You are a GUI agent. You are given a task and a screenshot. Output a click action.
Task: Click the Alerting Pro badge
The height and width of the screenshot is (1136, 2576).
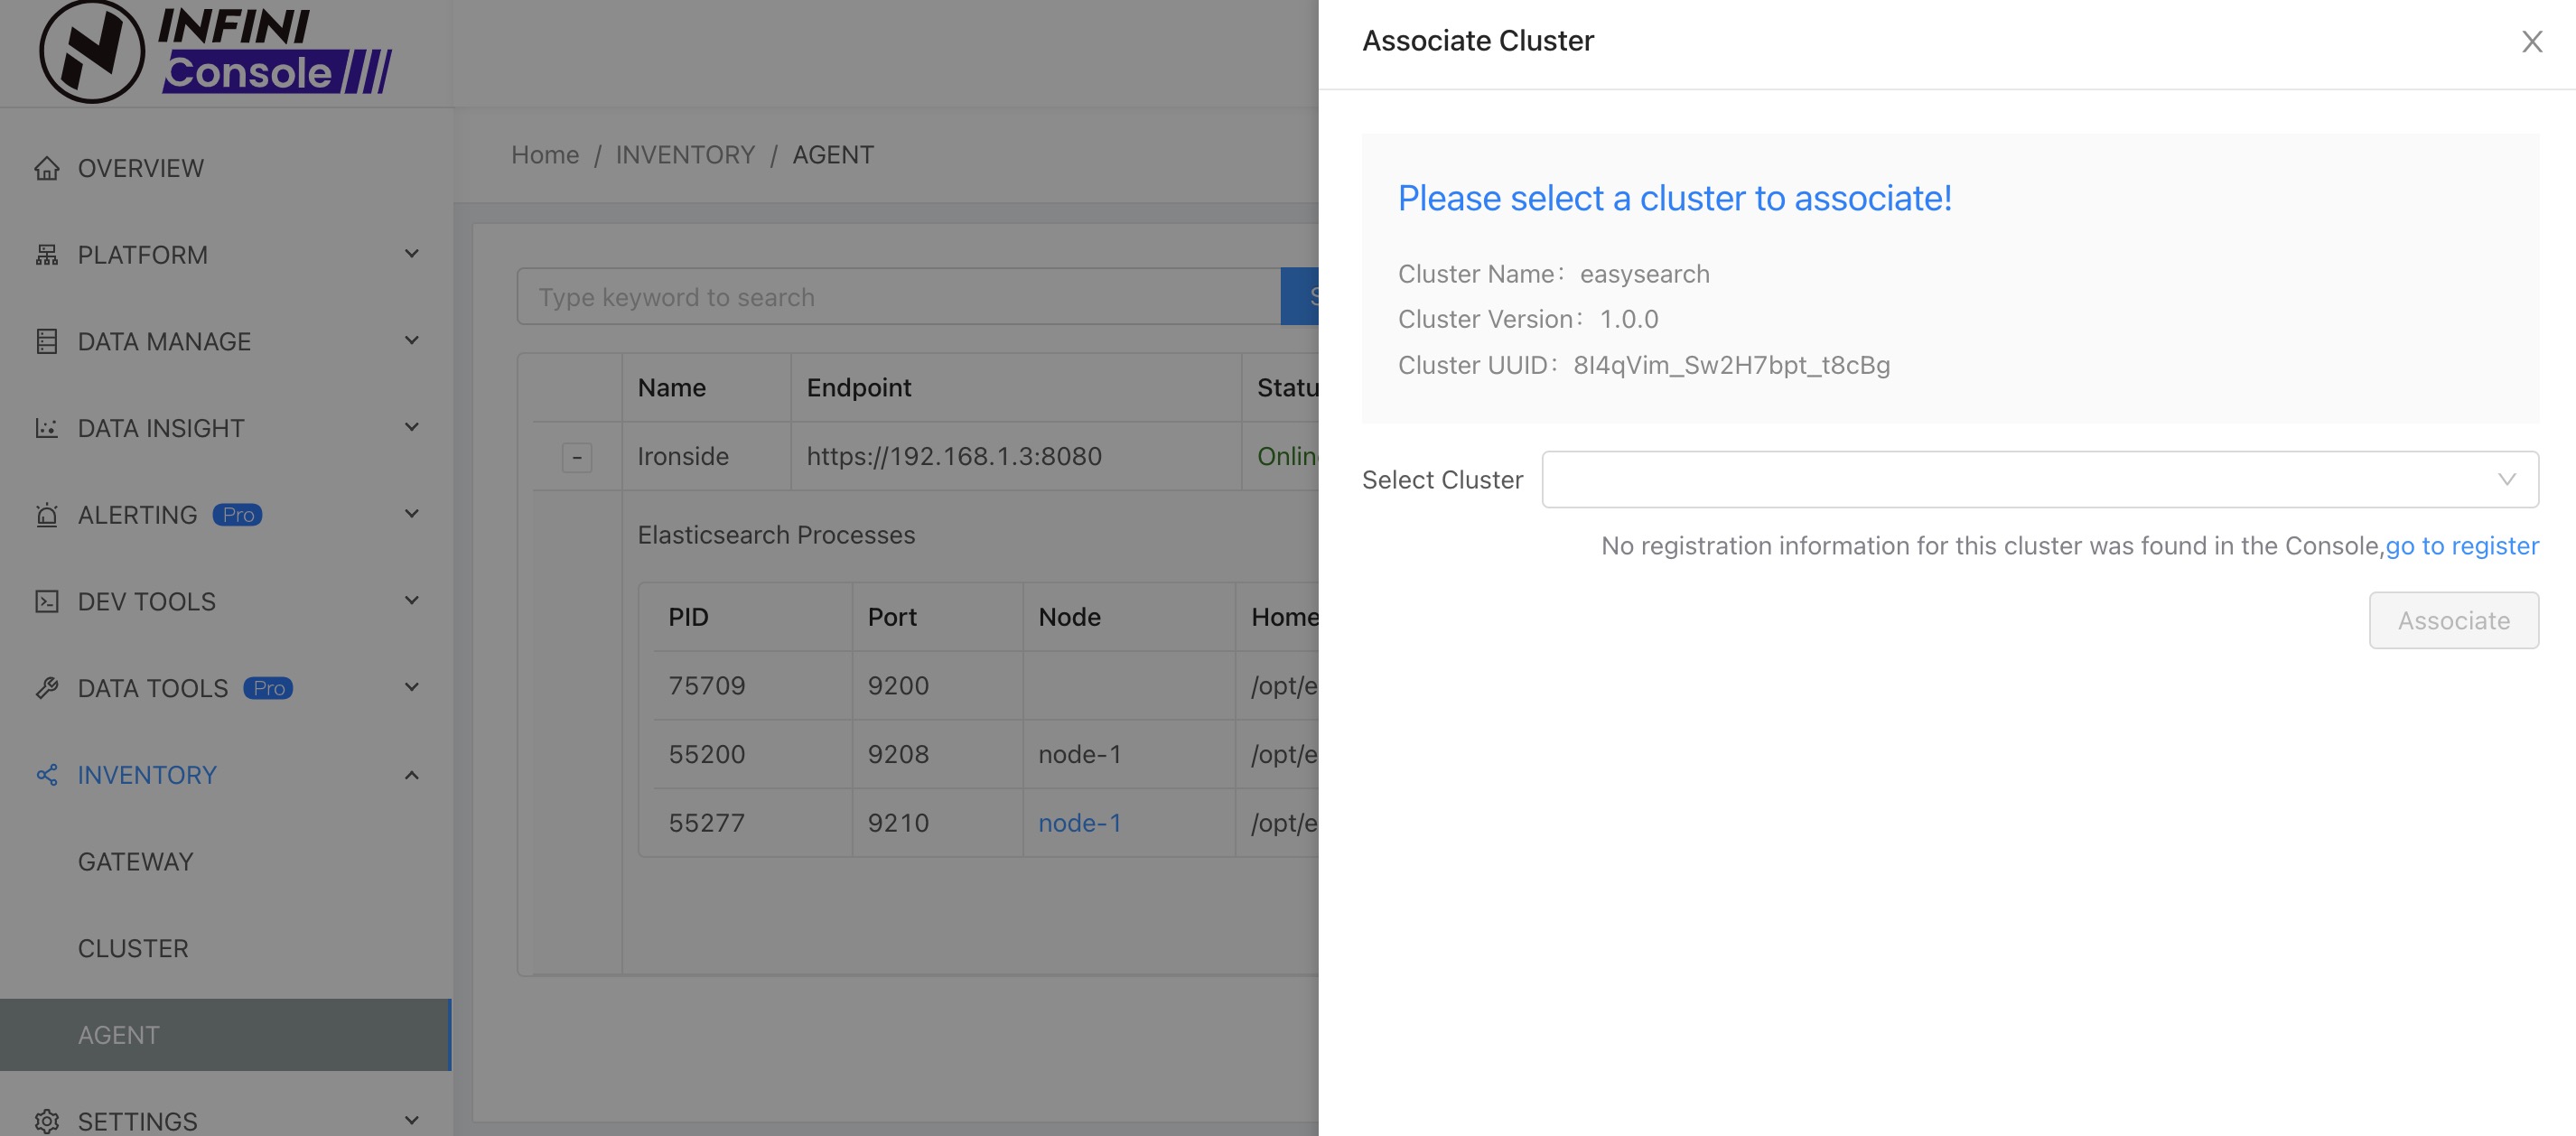(x=237, y=514)
